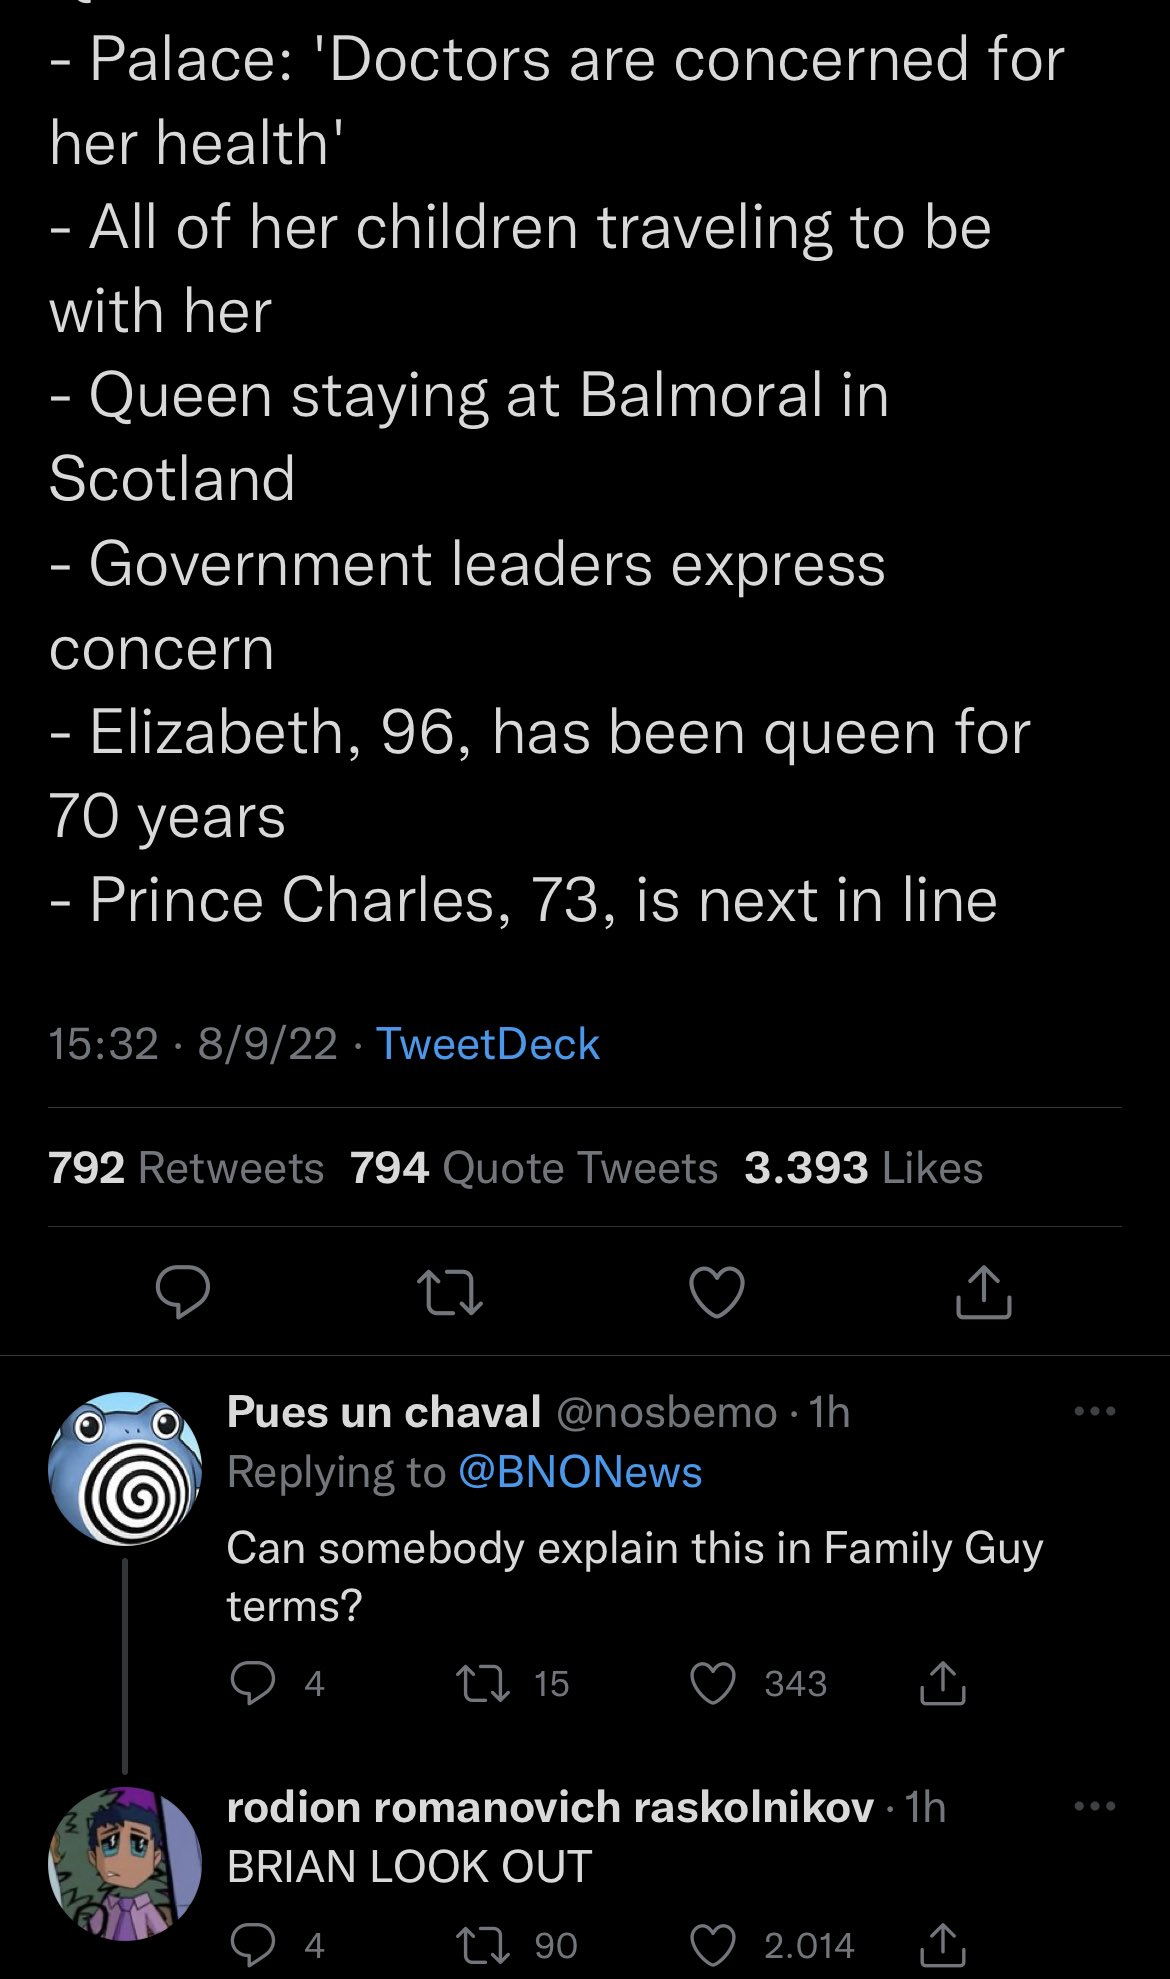View the 792 Retweets list

(186, 1167)
